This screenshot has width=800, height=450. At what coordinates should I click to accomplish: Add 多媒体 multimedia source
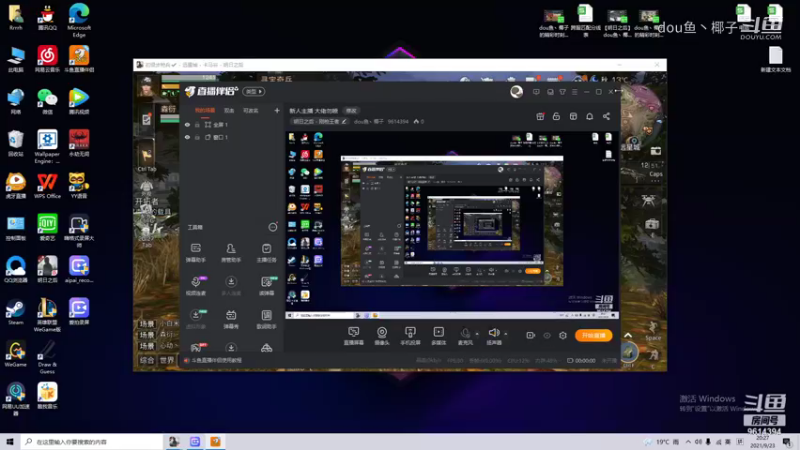[438, 336]
